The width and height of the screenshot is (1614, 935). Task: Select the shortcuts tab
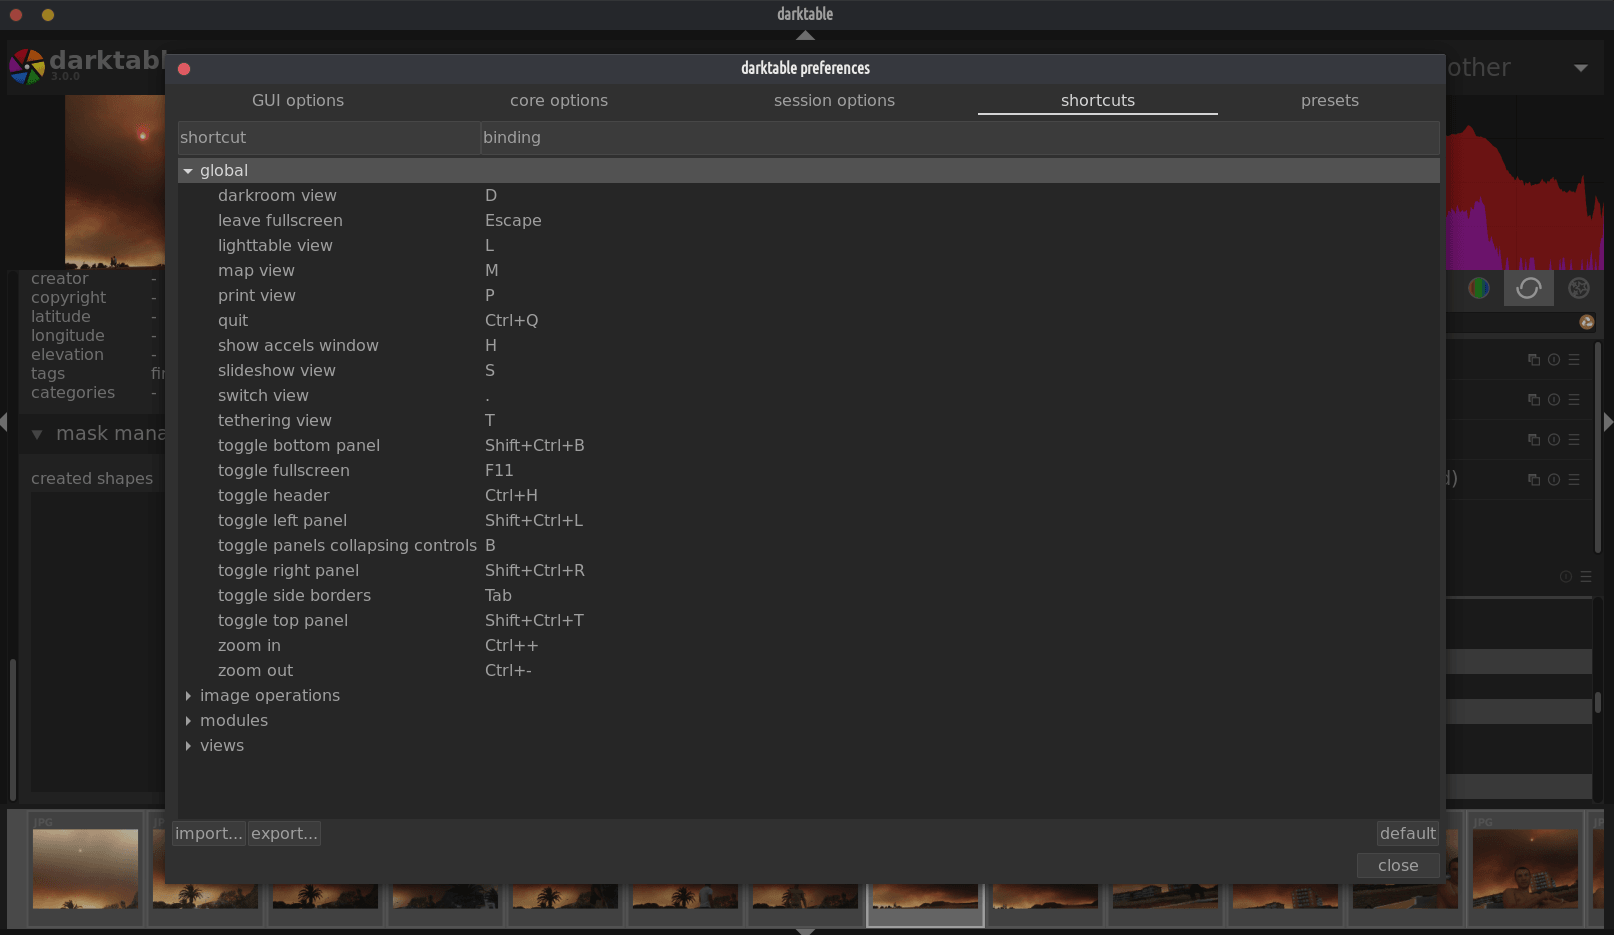(x=1098, y=100)
